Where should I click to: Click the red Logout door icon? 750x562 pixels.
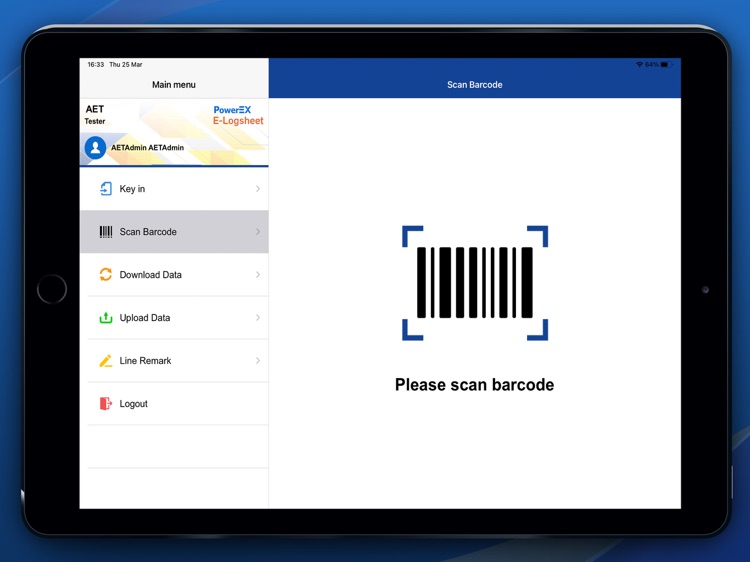point(106,404)
